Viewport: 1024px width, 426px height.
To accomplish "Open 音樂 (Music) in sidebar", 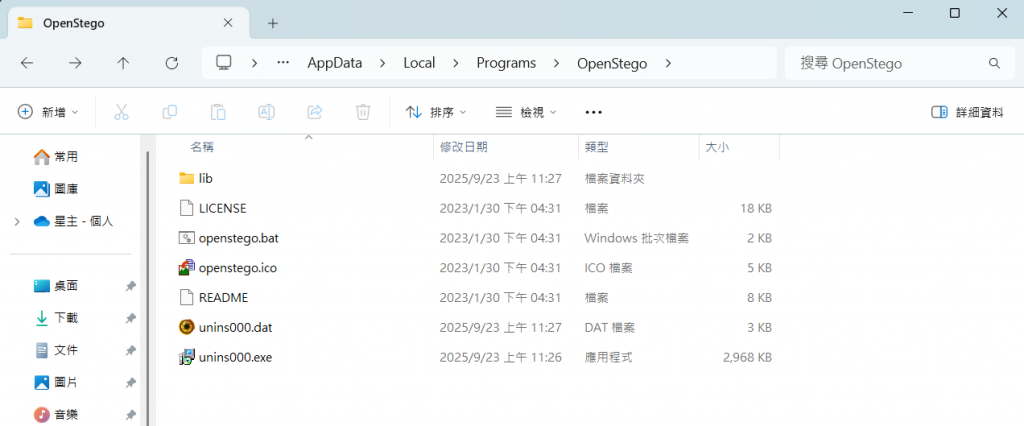I will (x=56, y=414).
